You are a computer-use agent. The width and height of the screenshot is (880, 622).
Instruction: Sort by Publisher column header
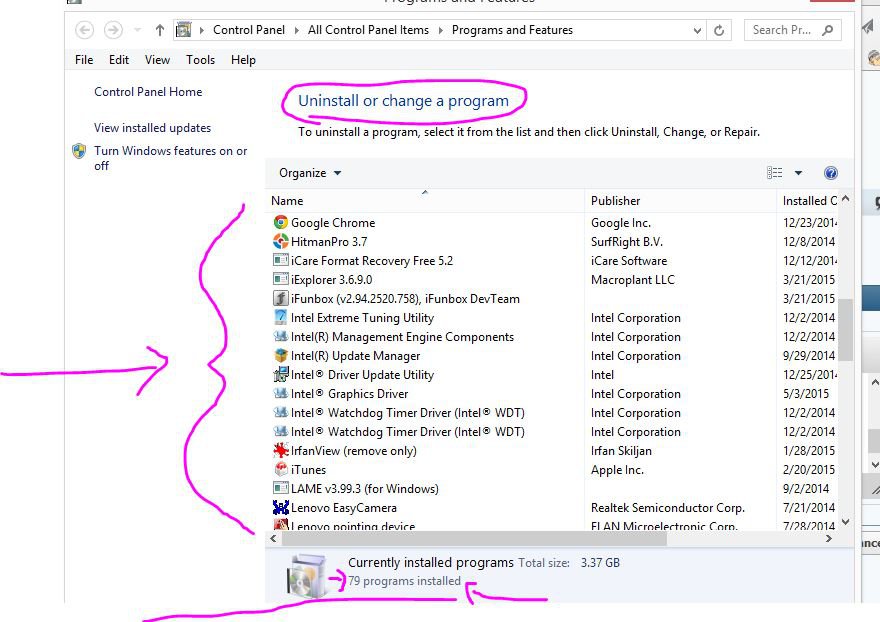point(680,200)
